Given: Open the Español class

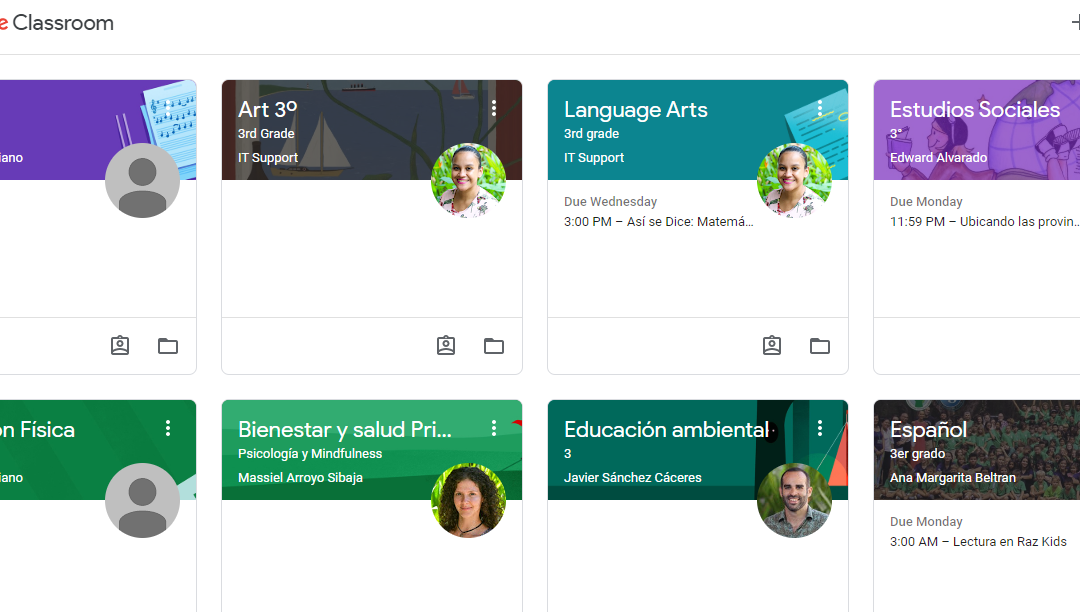Looking at the screenshot, I should tap(928, 430).
